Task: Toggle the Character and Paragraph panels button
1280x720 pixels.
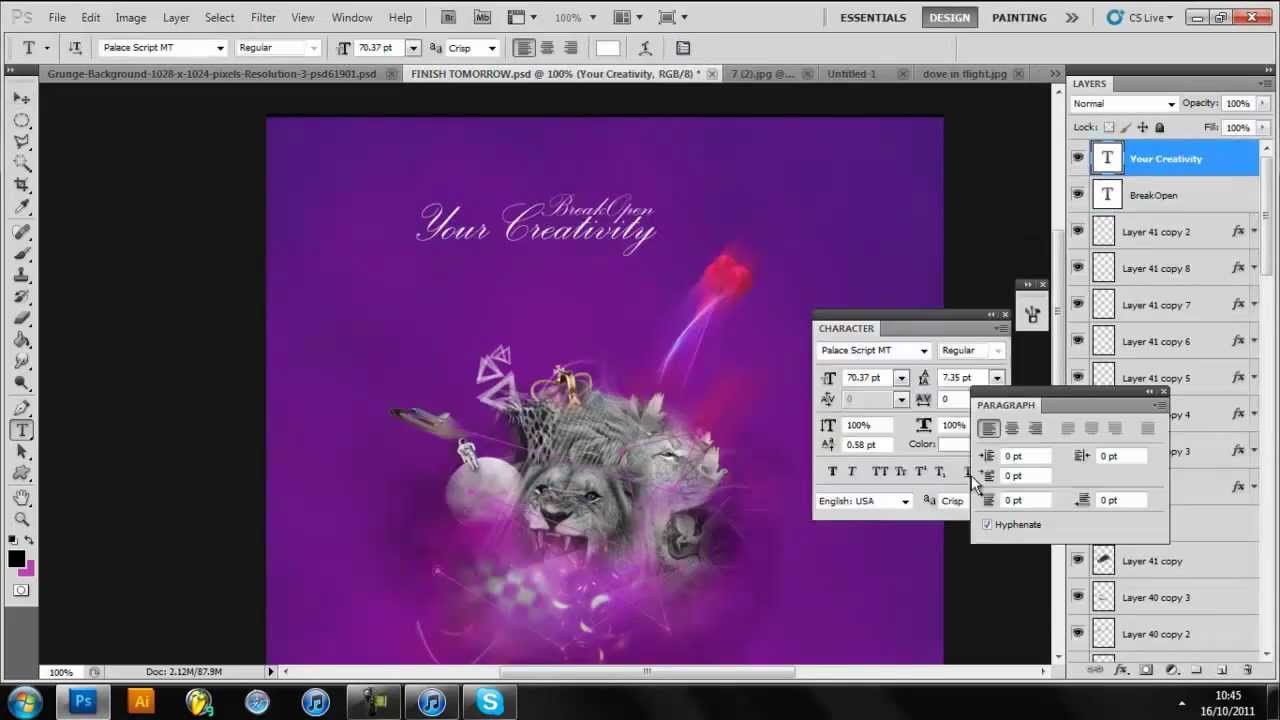Action: [x=683, y=48]
